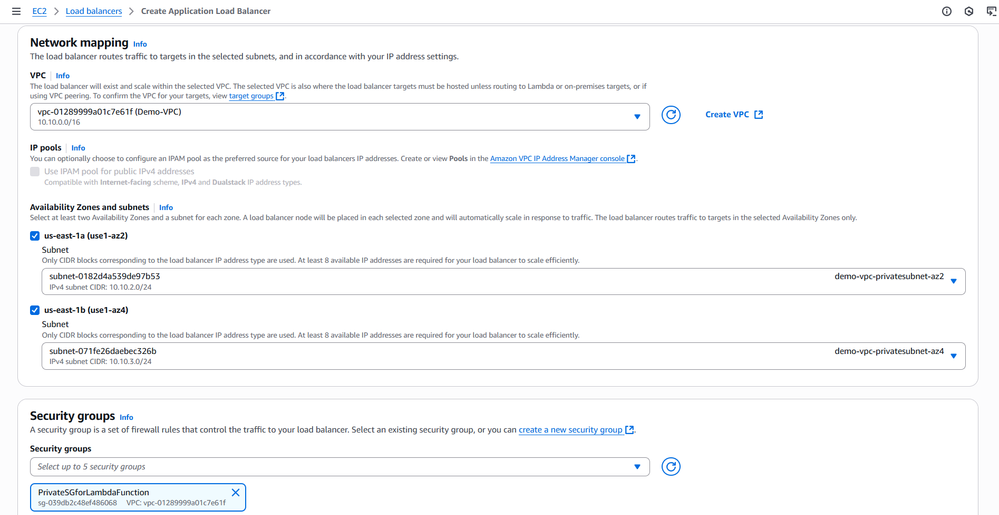
Task: Navigate to Load balancers breadcrumb
Action: tap(93, 11)
